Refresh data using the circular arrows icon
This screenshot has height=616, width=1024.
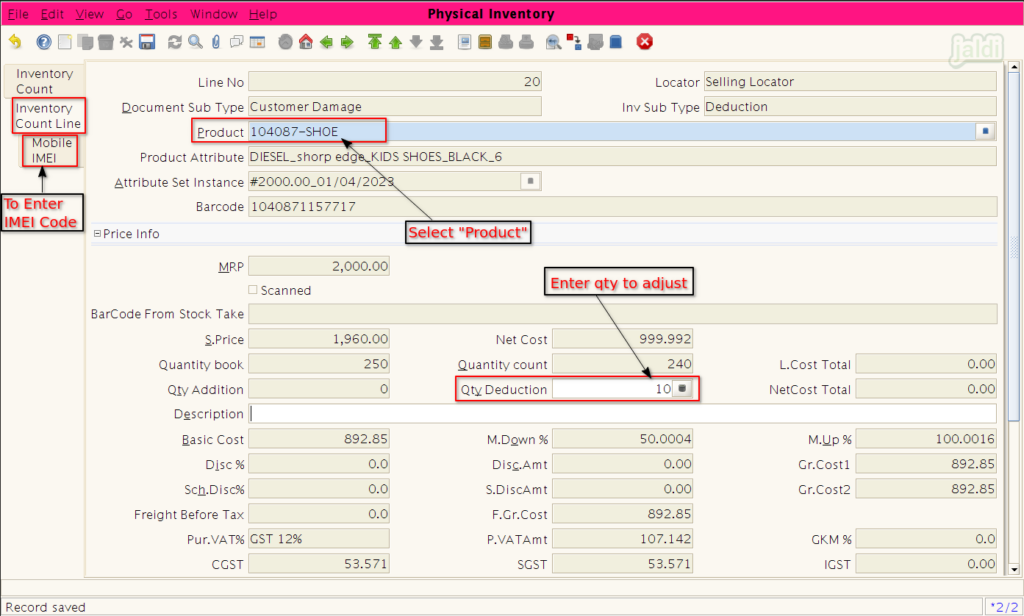click(174, 42)
